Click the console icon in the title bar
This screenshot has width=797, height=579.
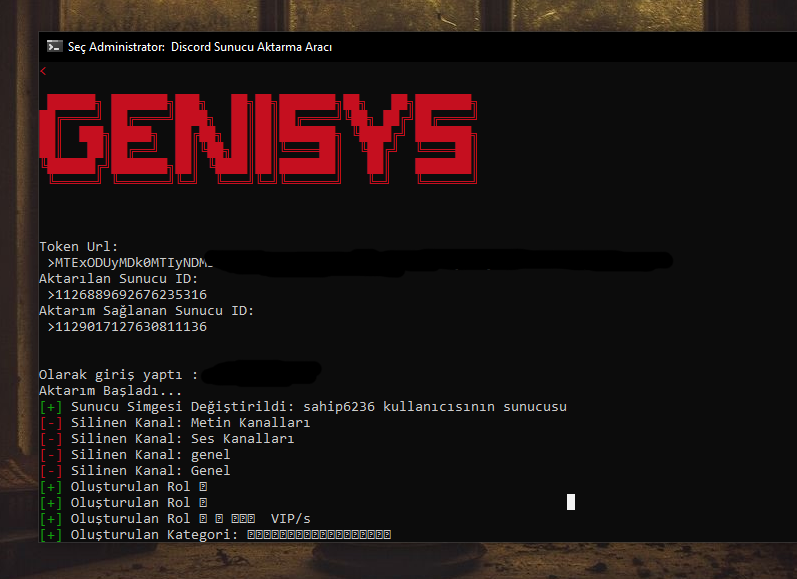coord(54,46)
